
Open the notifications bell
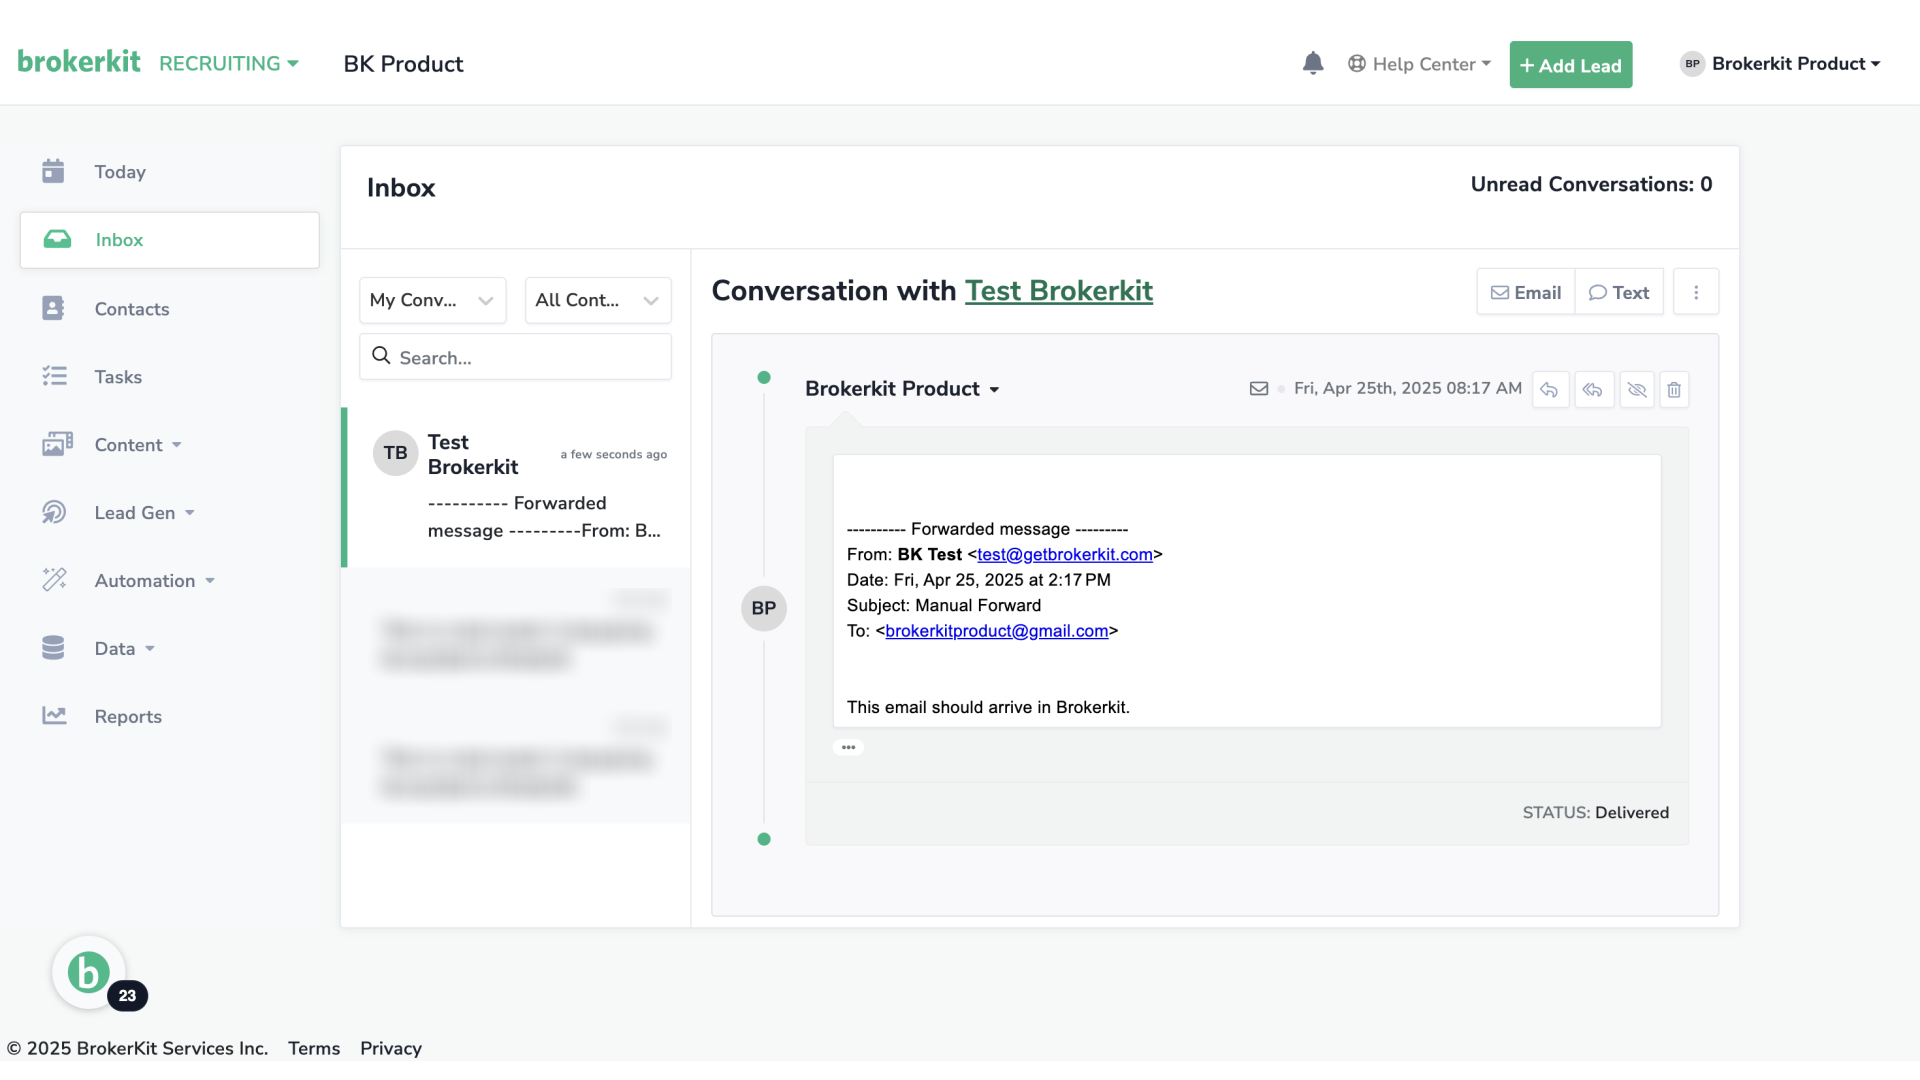pos(1313,63)
